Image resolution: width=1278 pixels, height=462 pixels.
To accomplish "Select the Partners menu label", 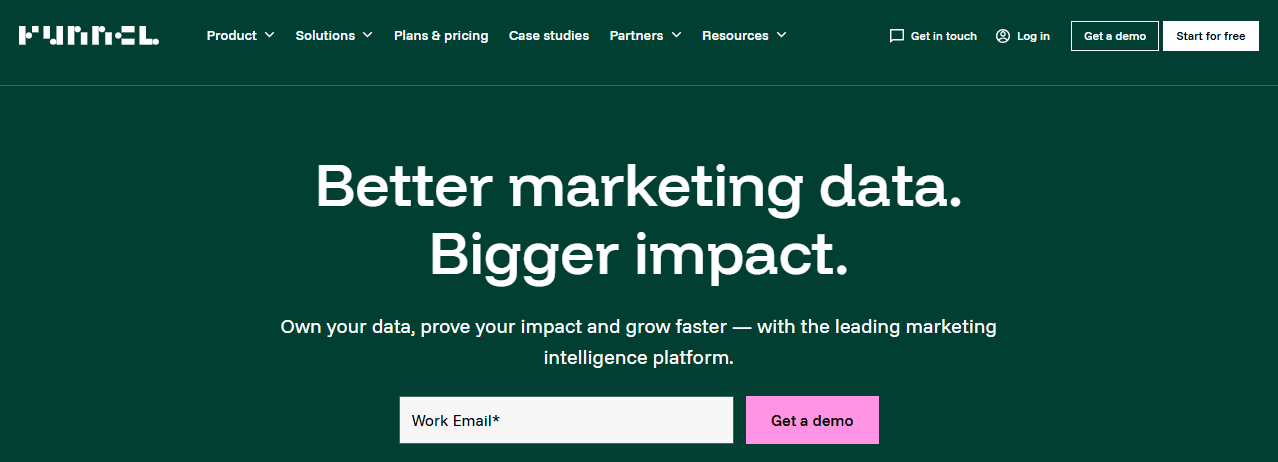I will [x=636, y=35].
